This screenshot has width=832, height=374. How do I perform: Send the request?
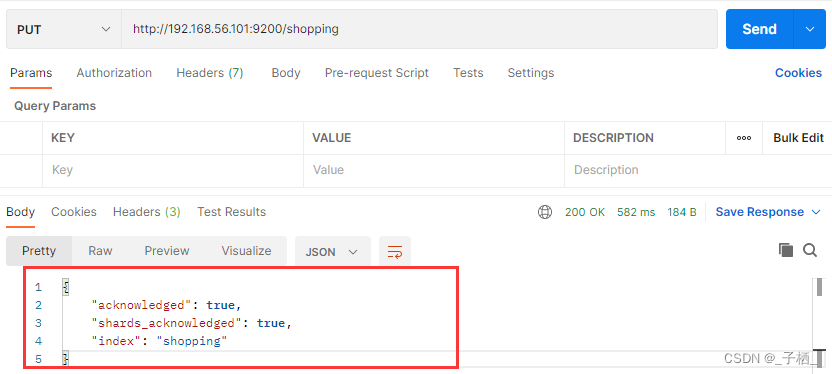(759, 29)
